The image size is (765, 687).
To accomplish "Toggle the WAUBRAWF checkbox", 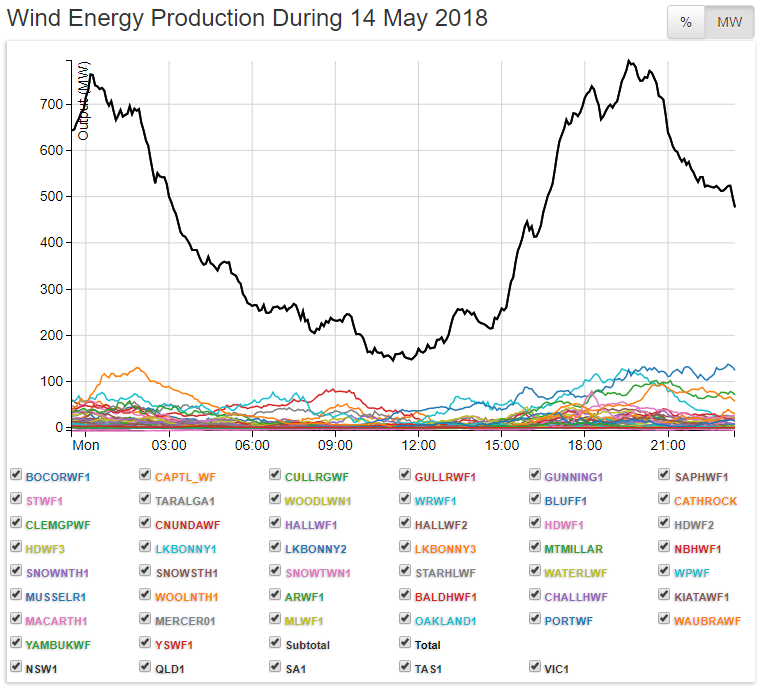I will tap(666, 620).
